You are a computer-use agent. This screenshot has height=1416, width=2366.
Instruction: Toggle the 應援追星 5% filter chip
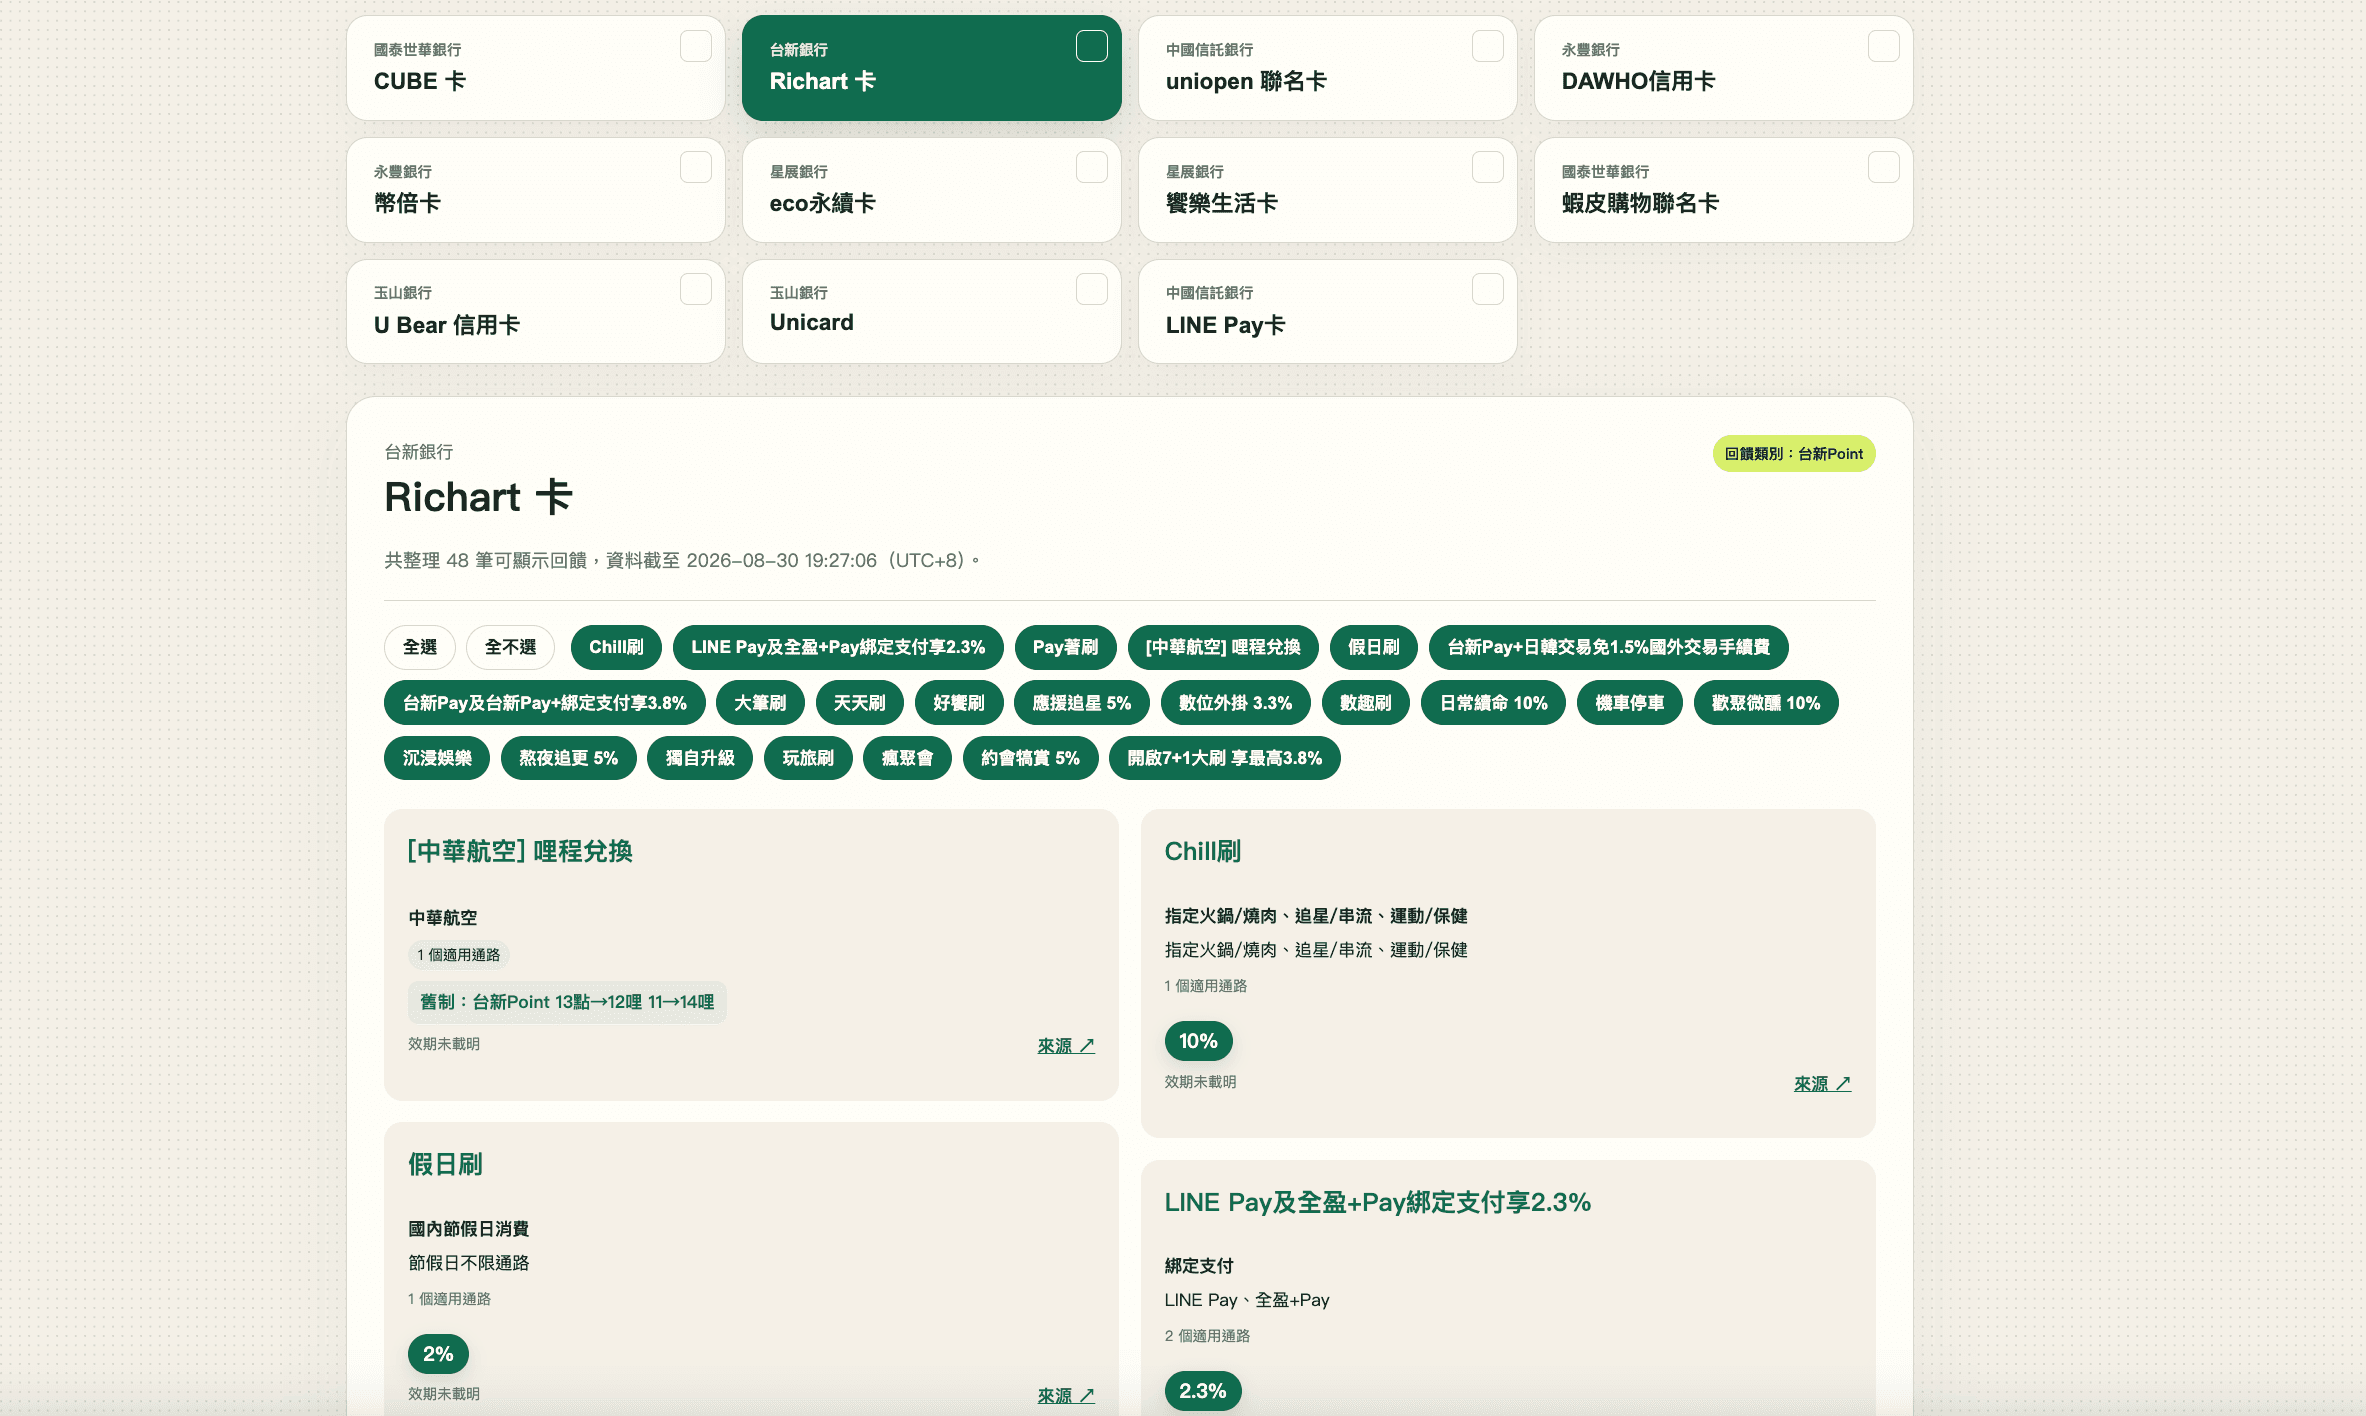(1082, 703)
